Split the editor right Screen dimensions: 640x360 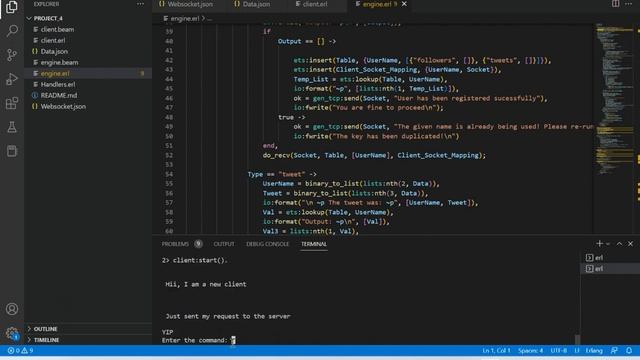click(615, 4)
